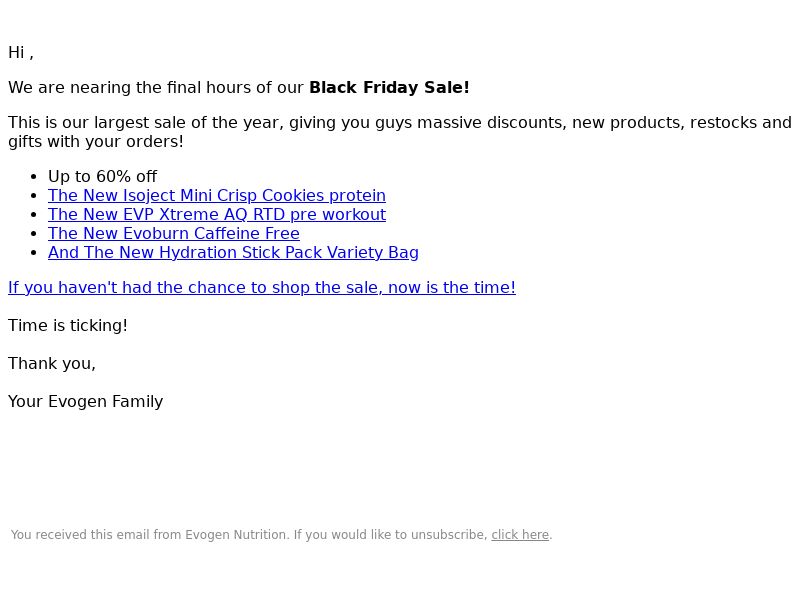Click the 'now is the time!' shop sale link
This screenshot has height=600, width=800.
pos(262,287)
